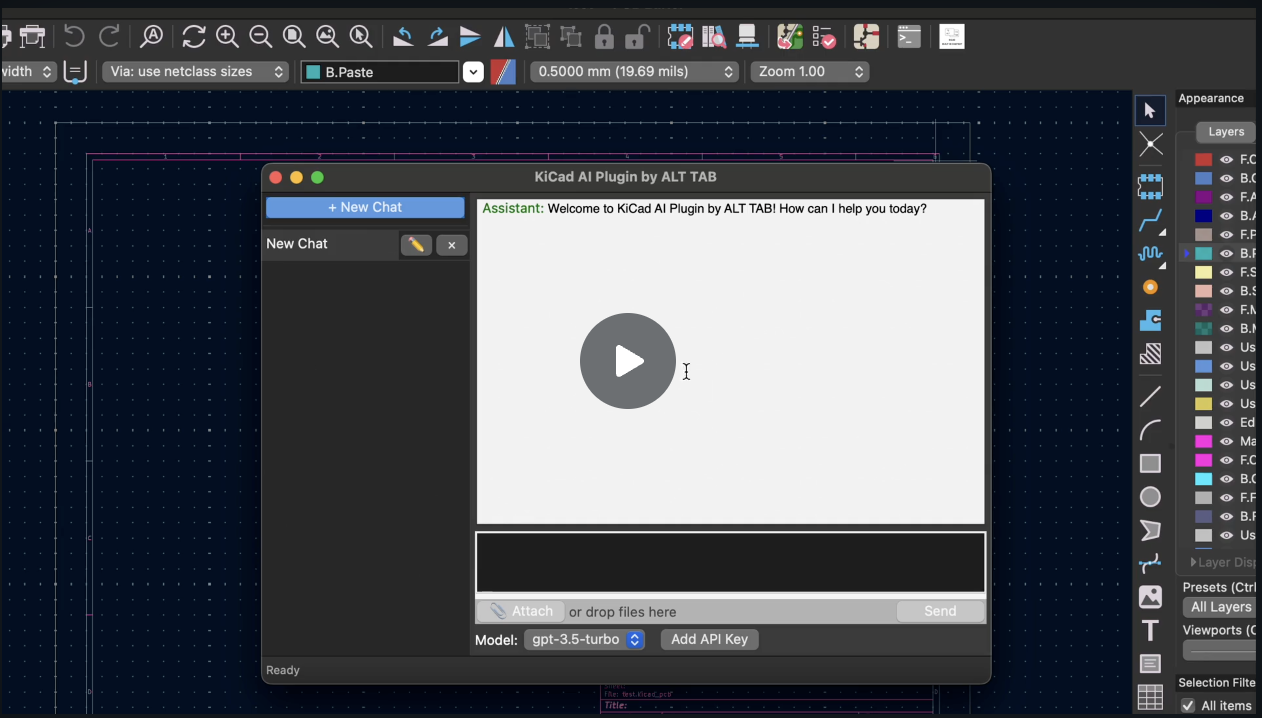Launch the KiCad AI plugin toolbar icon
This screenshot has height=718, width=1262.
(952, 37)
